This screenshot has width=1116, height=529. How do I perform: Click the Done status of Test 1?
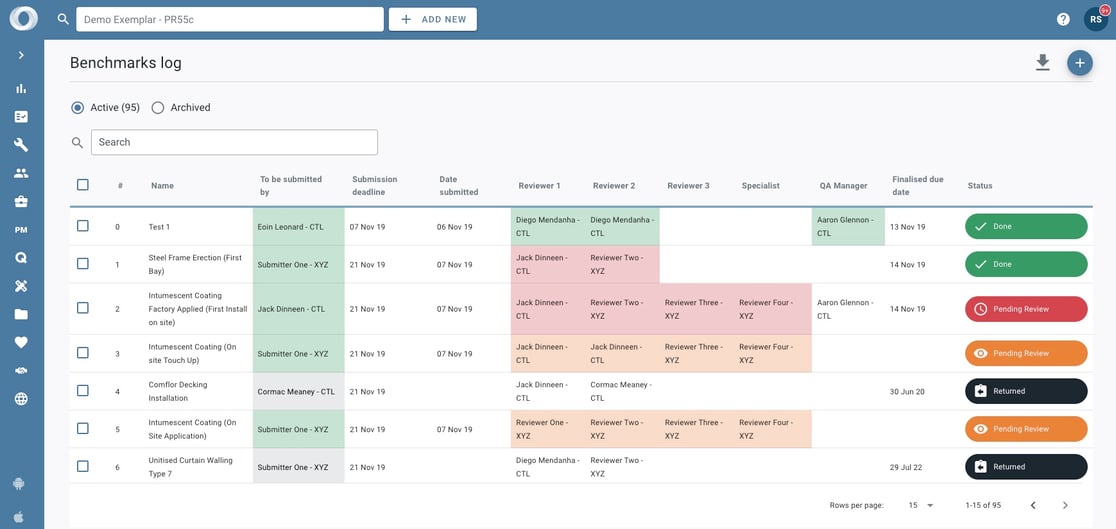(1026, 226)
